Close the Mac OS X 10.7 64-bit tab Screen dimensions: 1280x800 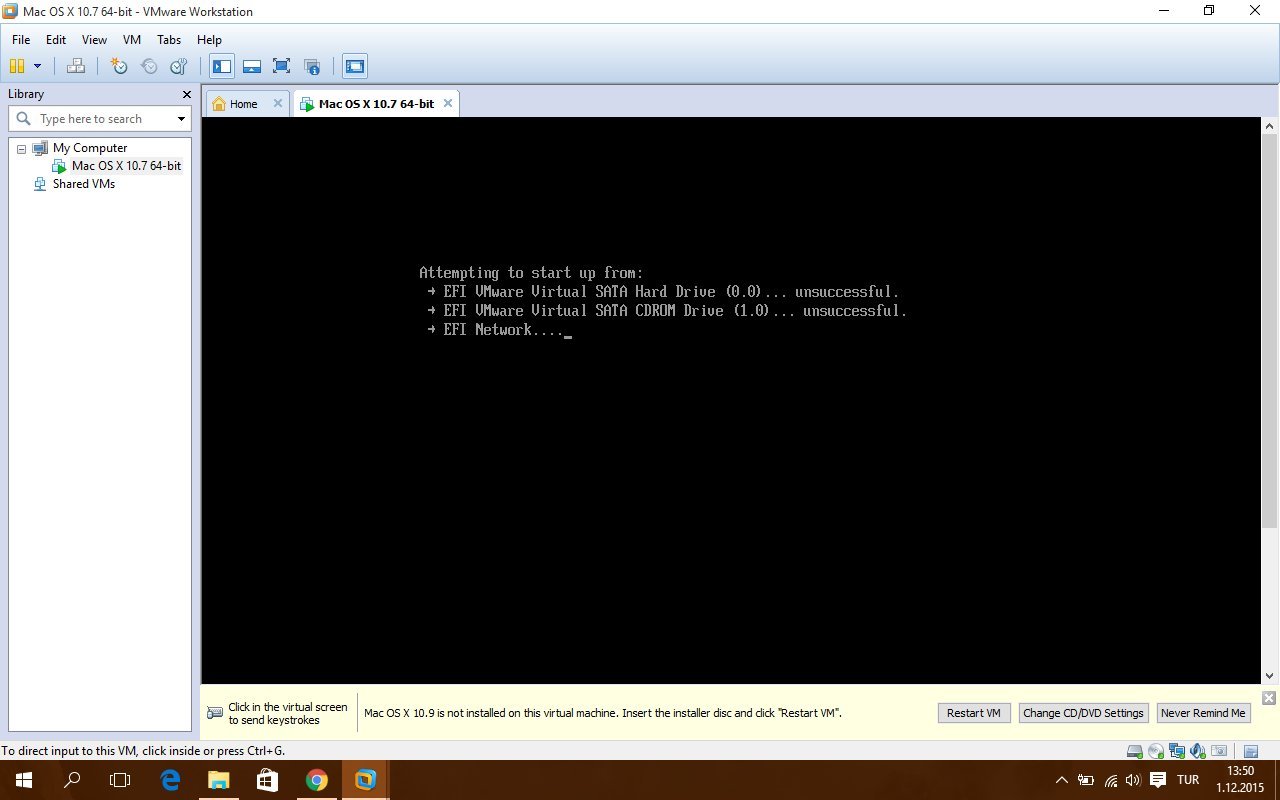point(448,103)
